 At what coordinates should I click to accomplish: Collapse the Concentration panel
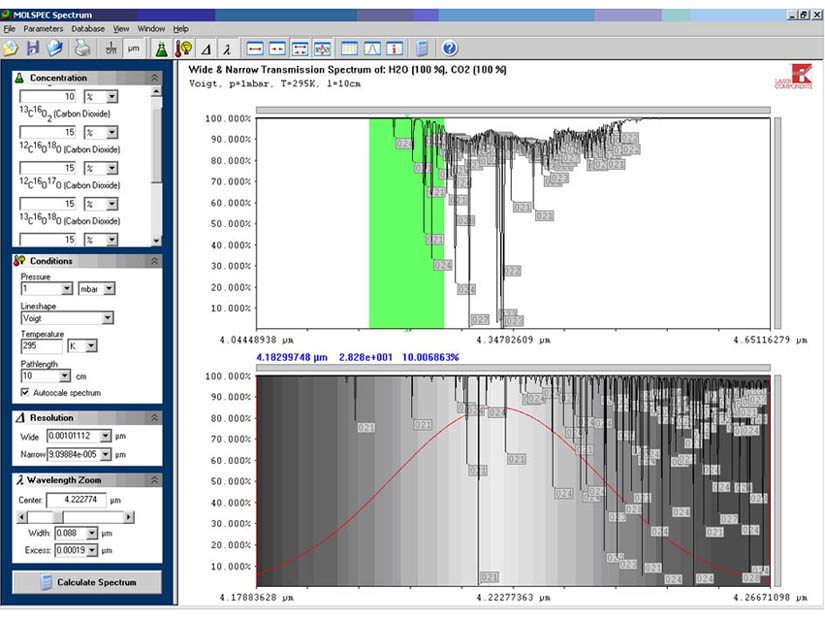tap(153, 78)
